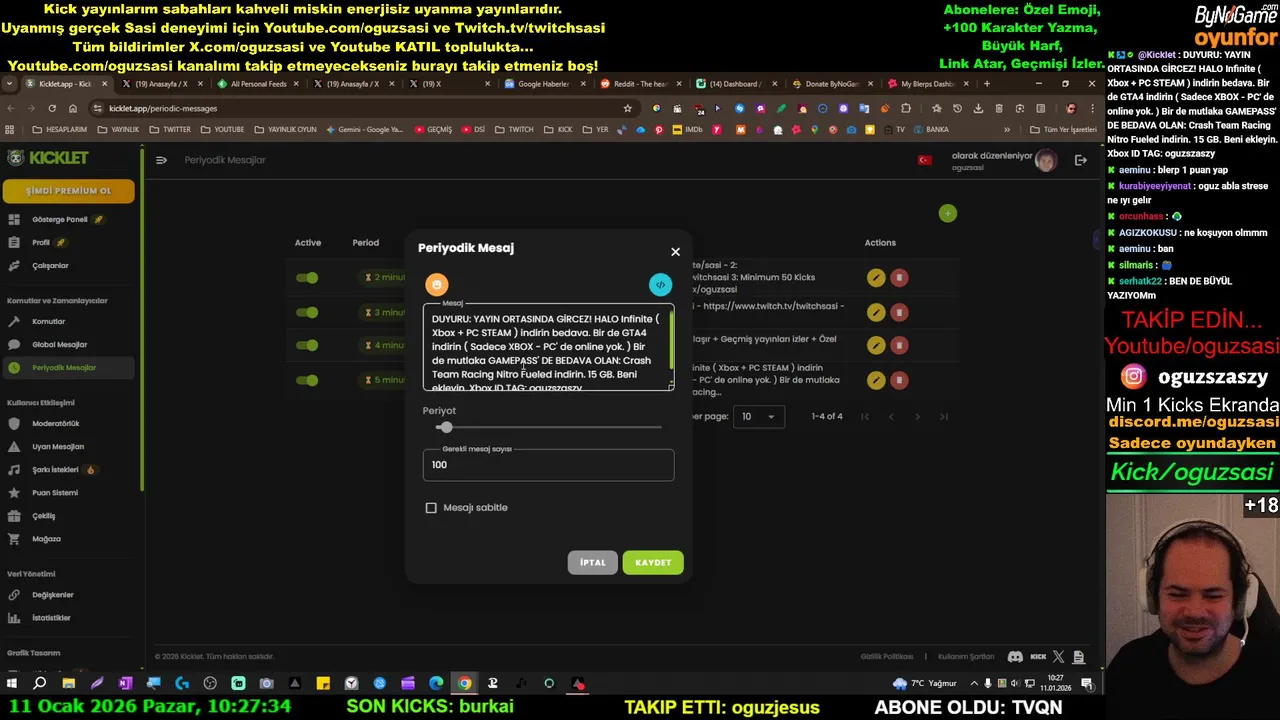Open a new browser tab
Screen dimensions: 1280x720
click(x=987, y=84)
